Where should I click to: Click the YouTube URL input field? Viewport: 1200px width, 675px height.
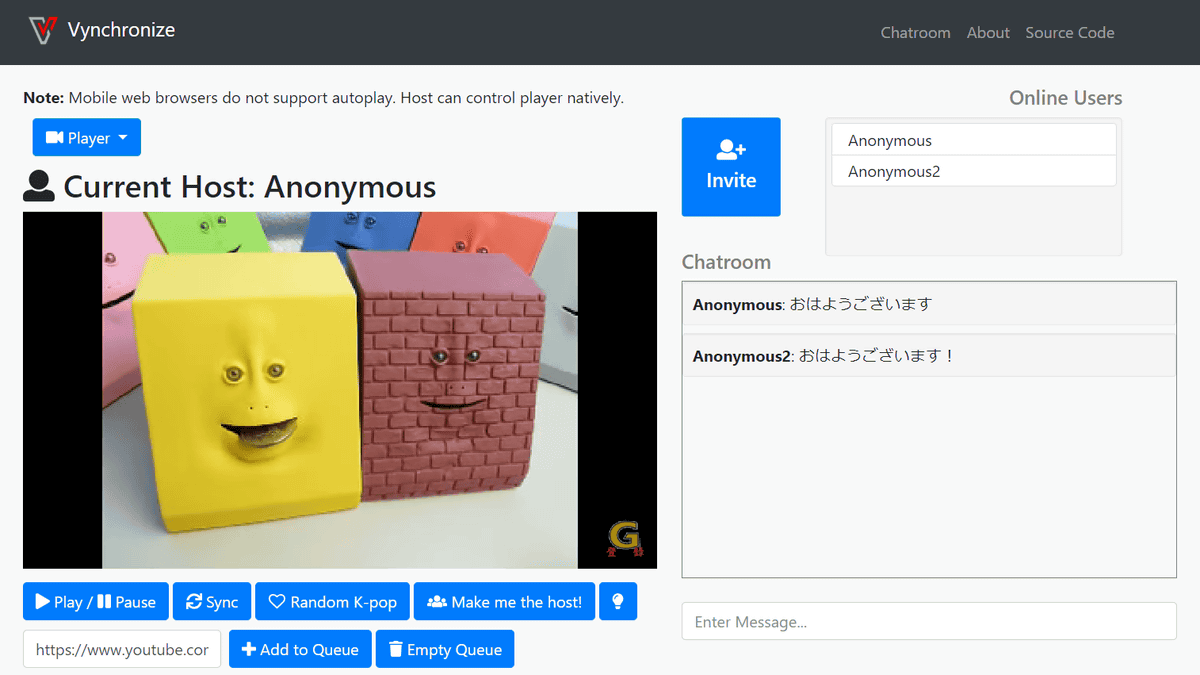122,649
